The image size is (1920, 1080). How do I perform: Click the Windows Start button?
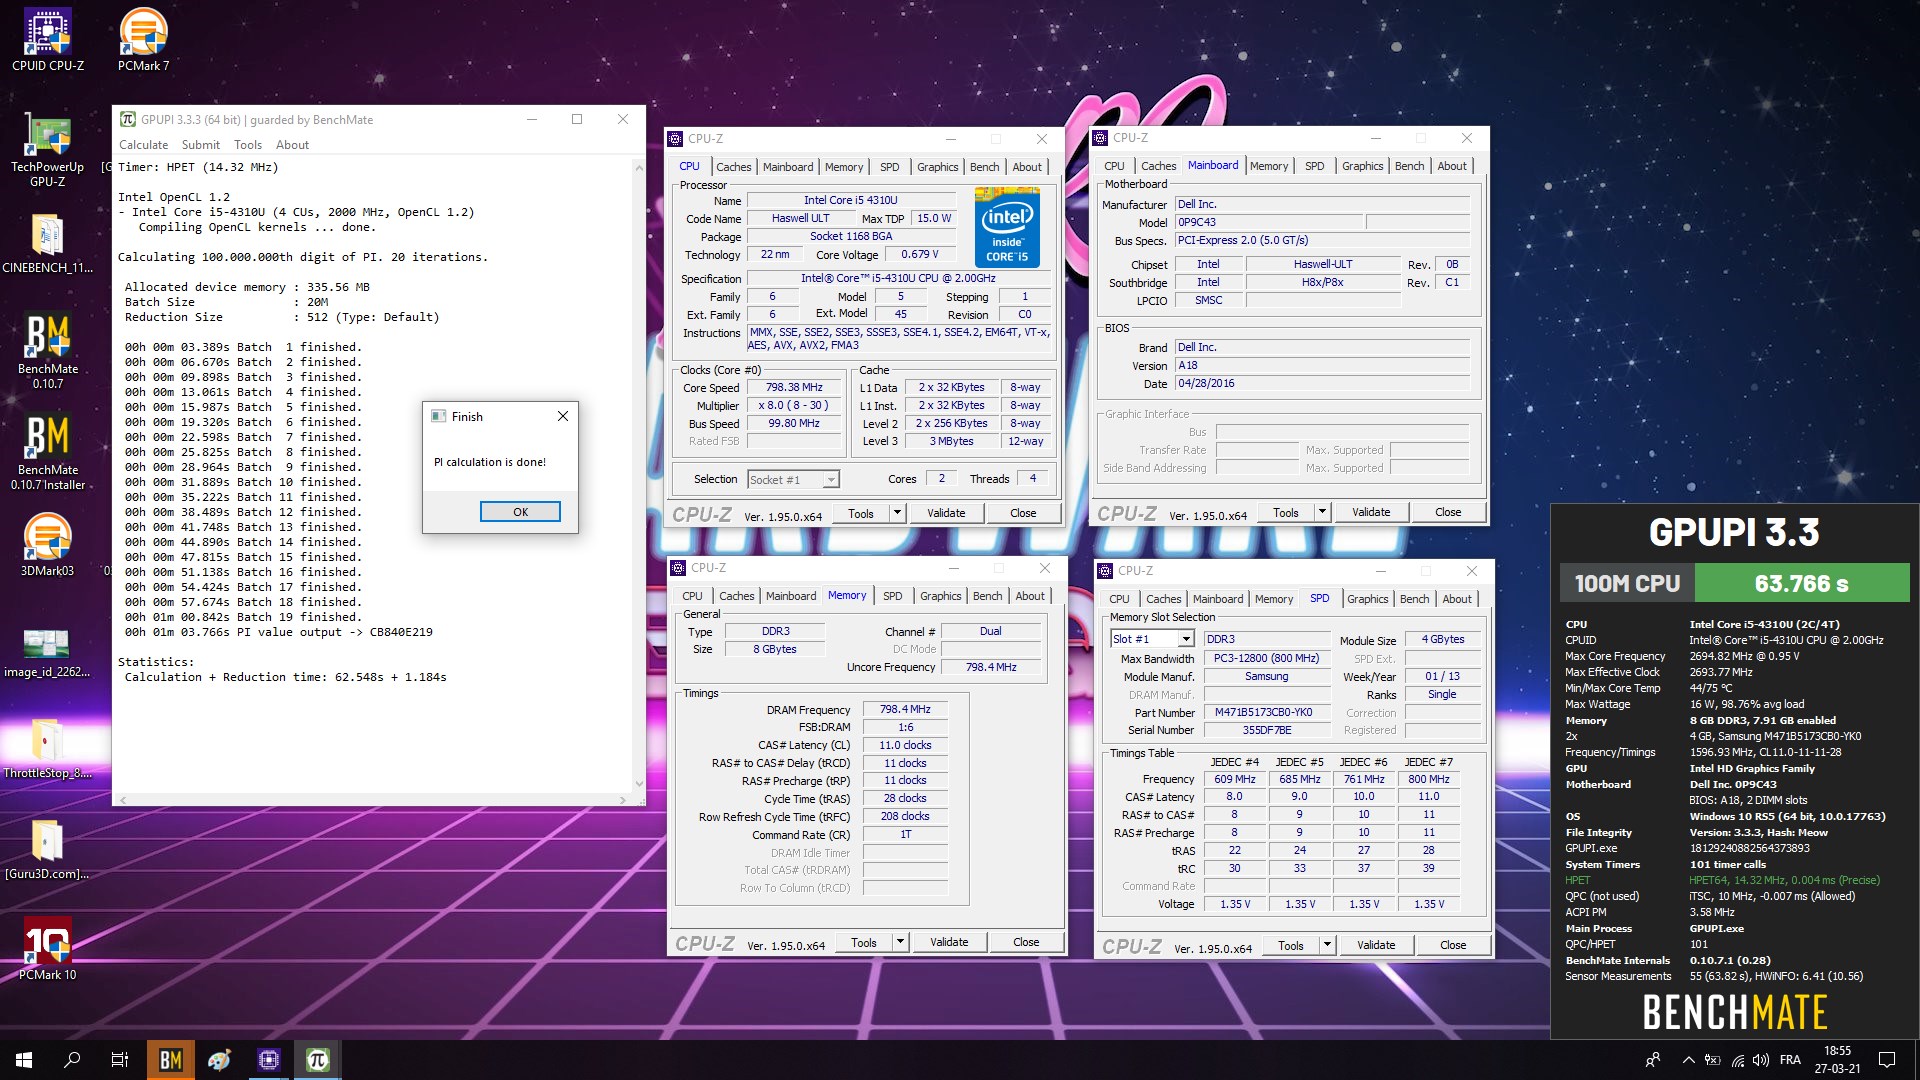(x=24, y=1060)
